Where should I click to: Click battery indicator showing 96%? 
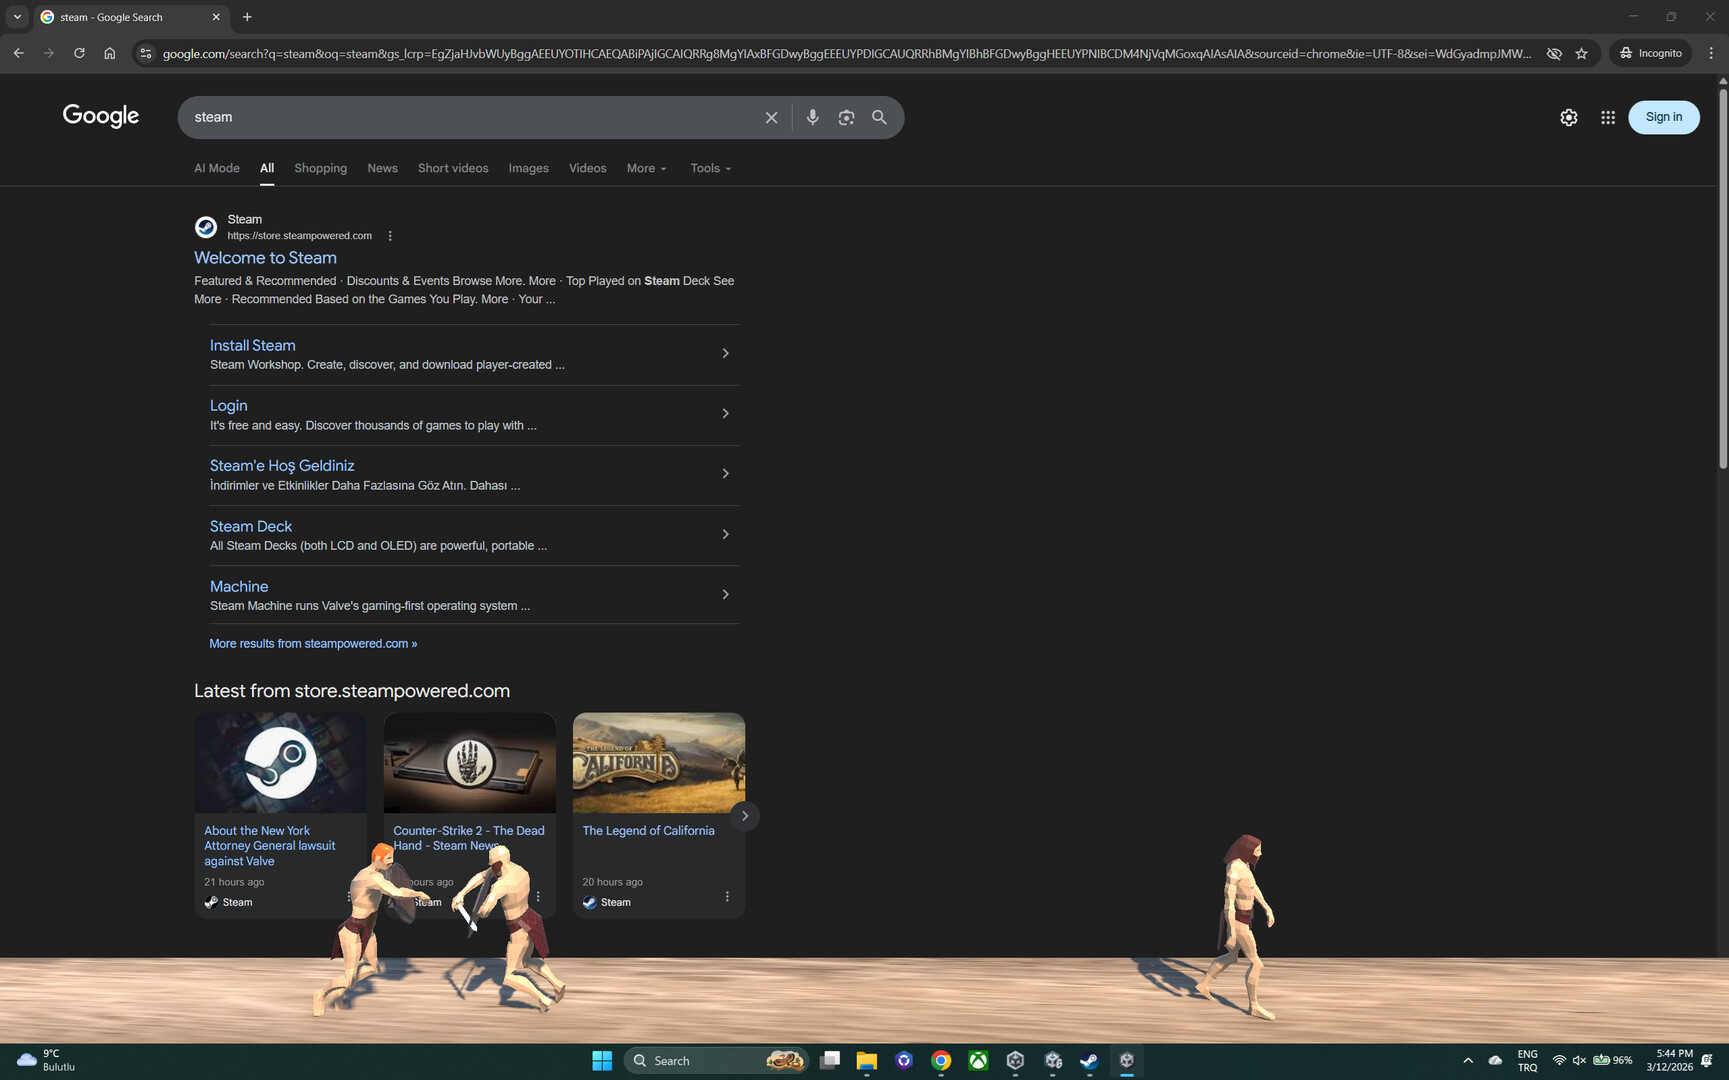click(1612, 1060)
